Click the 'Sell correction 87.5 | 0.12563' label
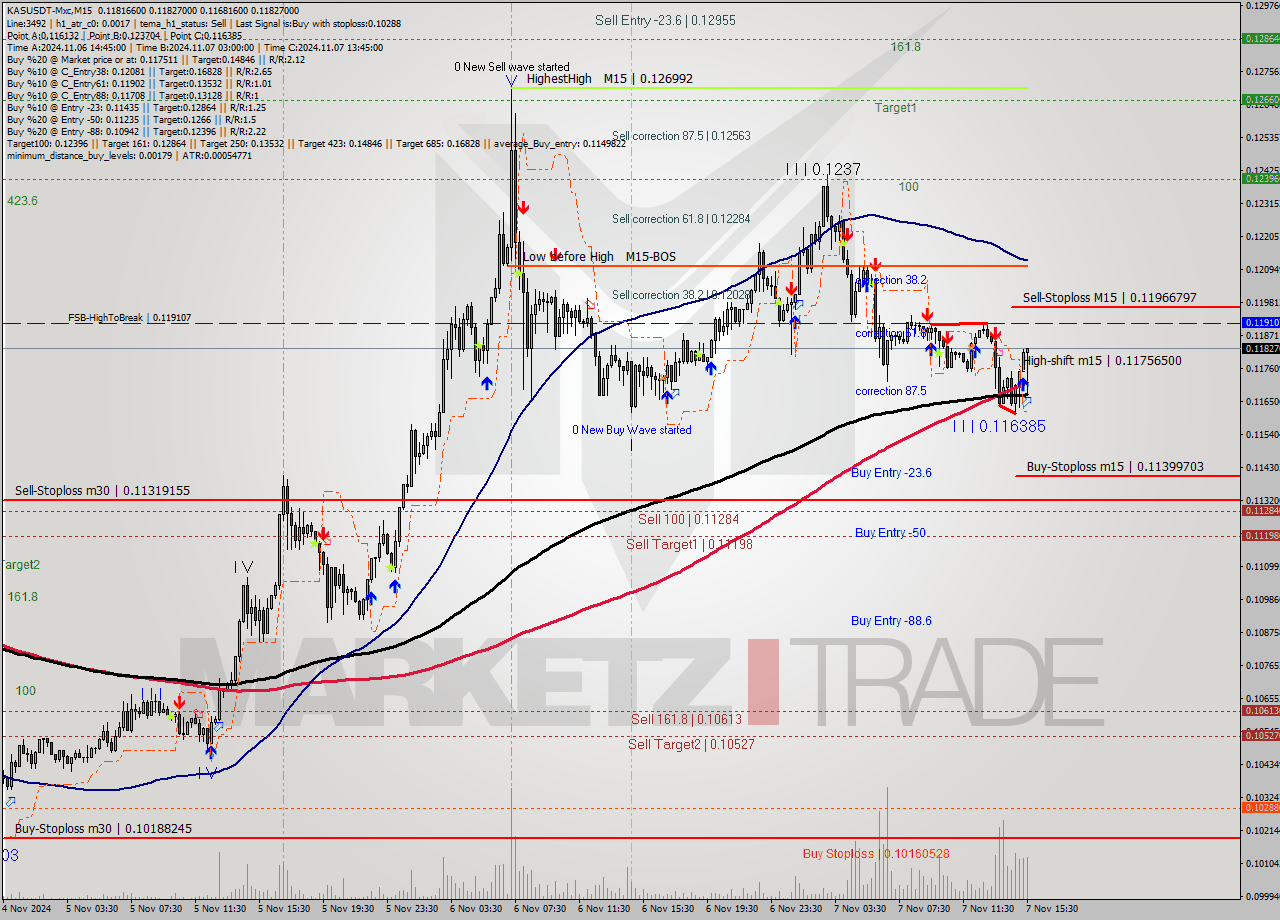The image size is (1280, 920). (x=681, y=136)
